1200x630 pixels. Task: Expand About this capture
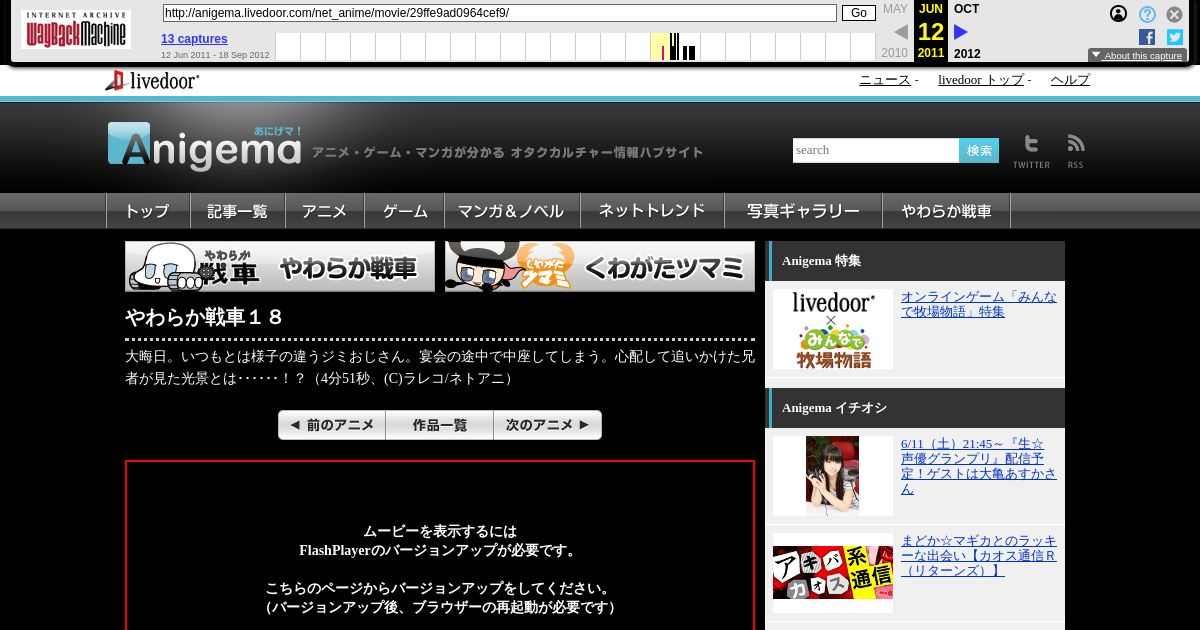[x=1137, y=55]
